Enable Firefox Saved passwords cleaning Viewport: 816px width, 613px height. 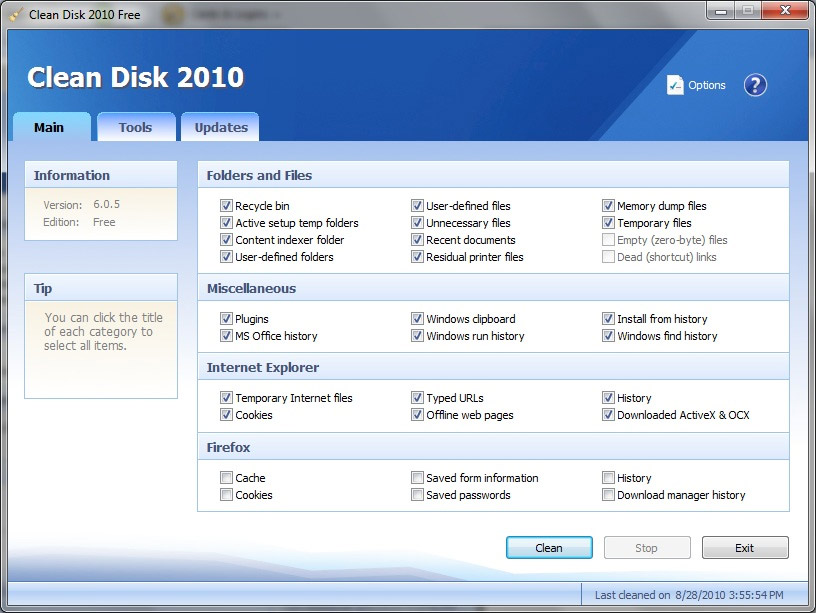(417, 495)
